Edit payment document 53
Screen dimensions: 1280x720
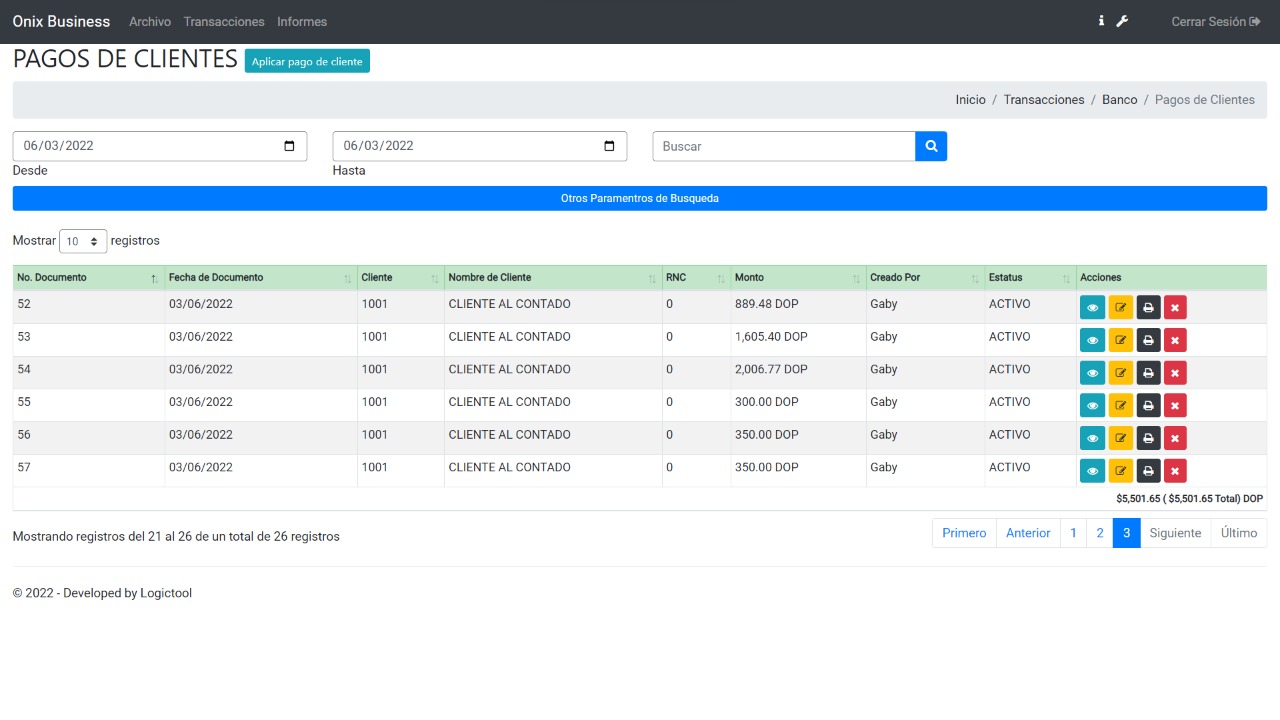pos(1120,341)
